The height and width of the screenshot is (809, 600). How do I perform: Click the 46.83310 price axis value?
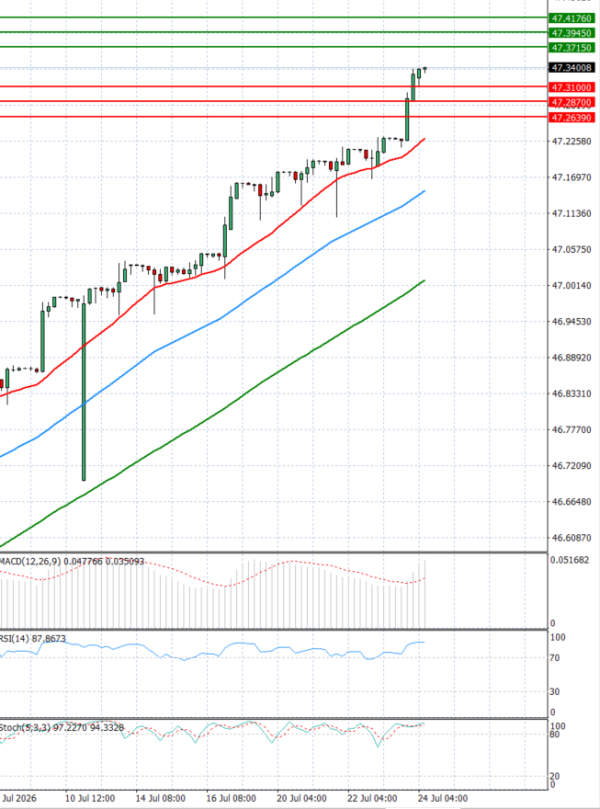click(572, 394)
